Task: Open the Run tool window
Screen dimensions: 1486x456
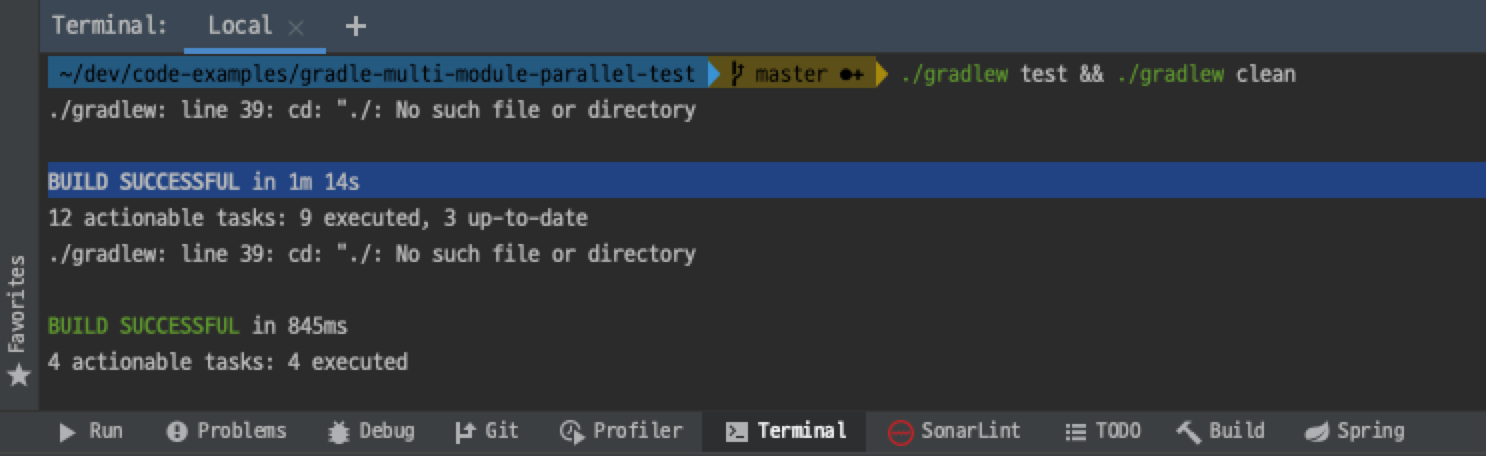Action: (x=91, y=431)
